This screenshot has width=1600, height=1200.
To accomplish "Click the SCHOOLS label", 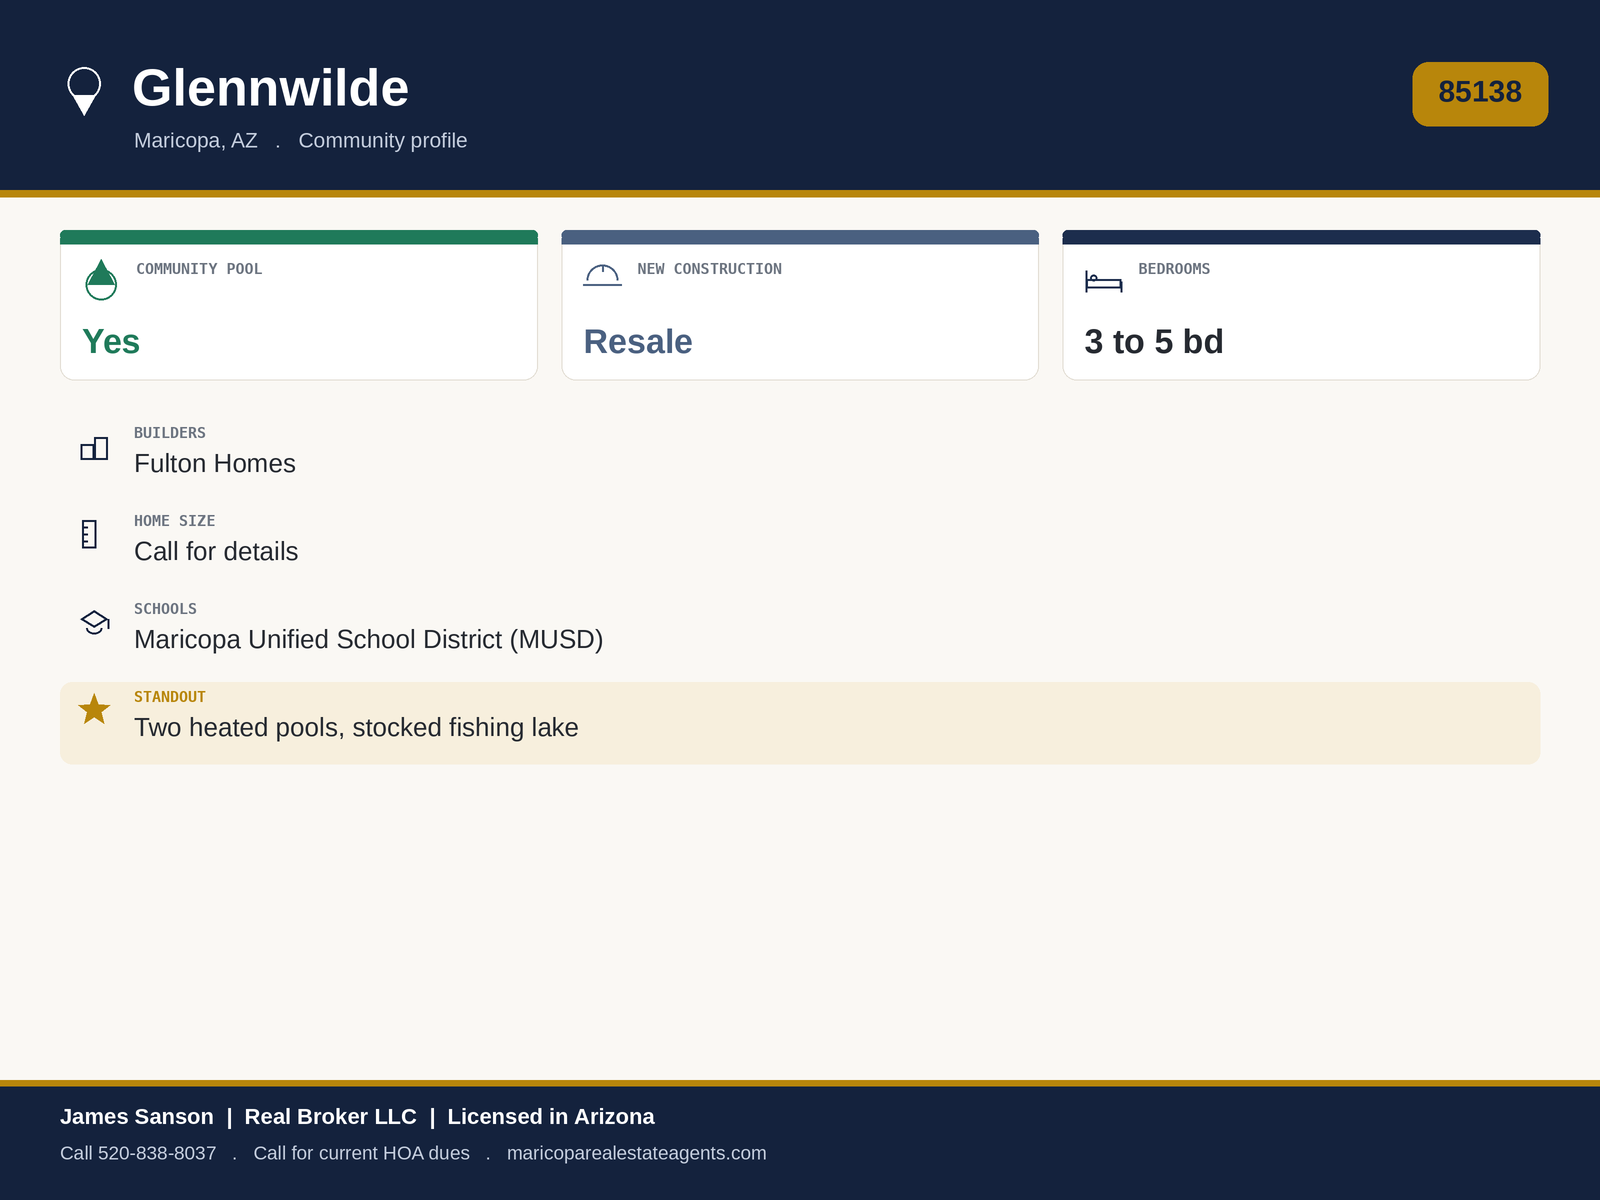I will pos(166,609).
